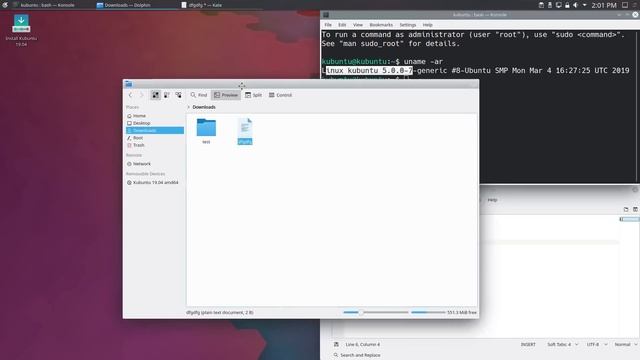The width and height of the screenshot is (640, 360).
Task: Click the Dolphin window title icon
Action: point(129,84)
